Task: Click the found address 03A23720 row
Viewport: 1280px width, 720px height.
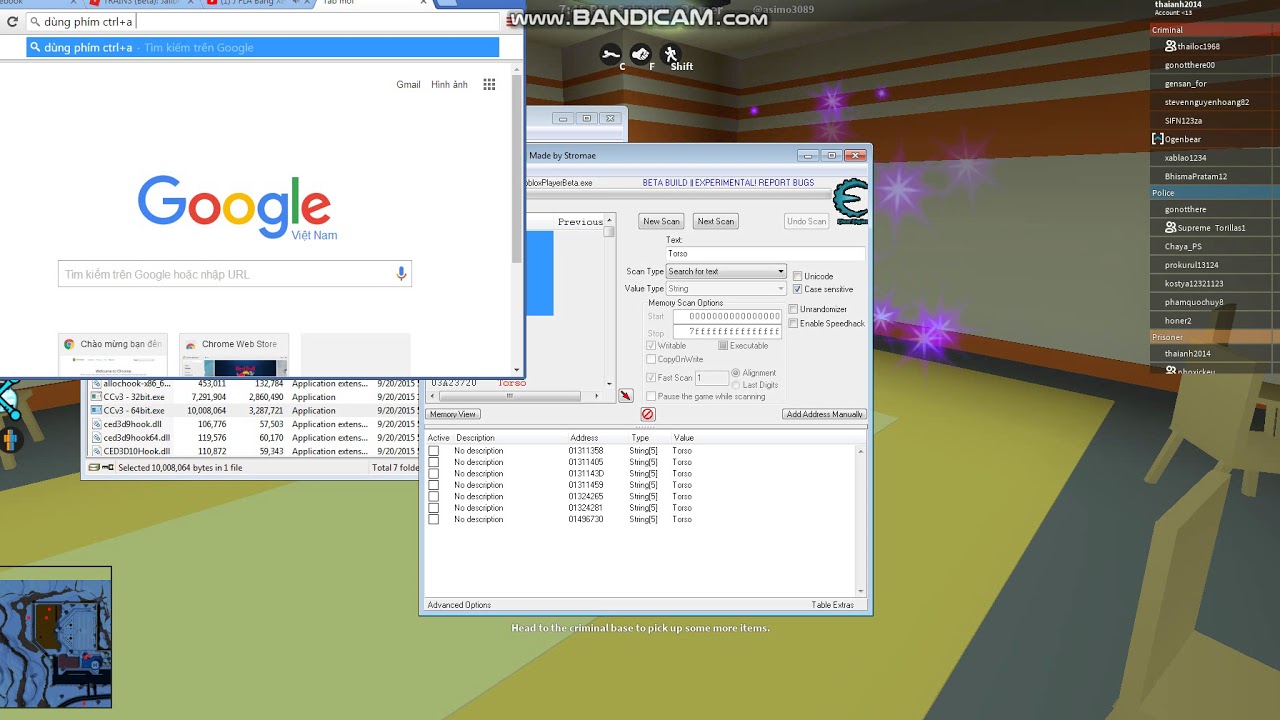Action: [515, 383]
